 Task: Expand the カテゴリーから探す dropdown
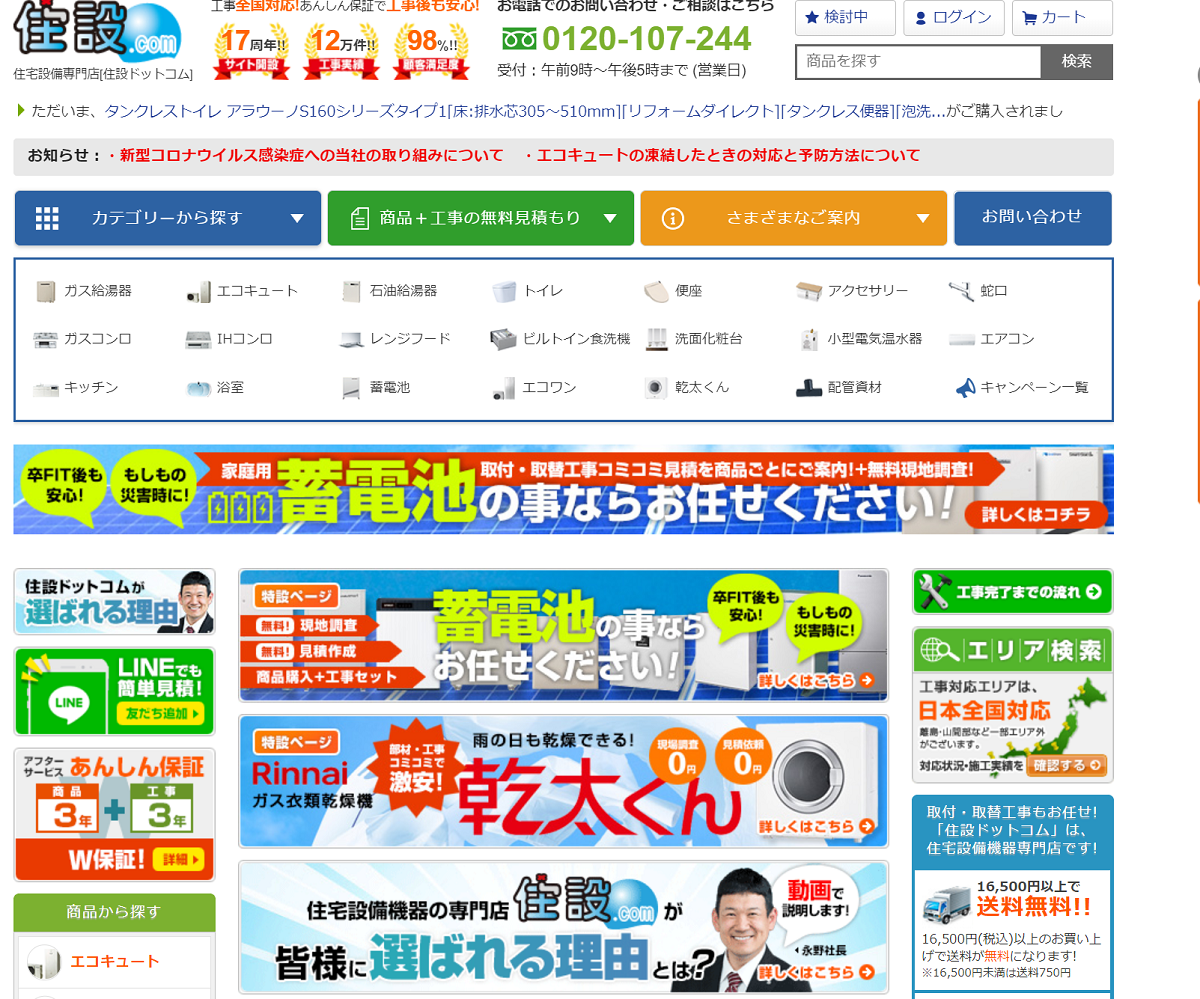(x=168, y=218)
